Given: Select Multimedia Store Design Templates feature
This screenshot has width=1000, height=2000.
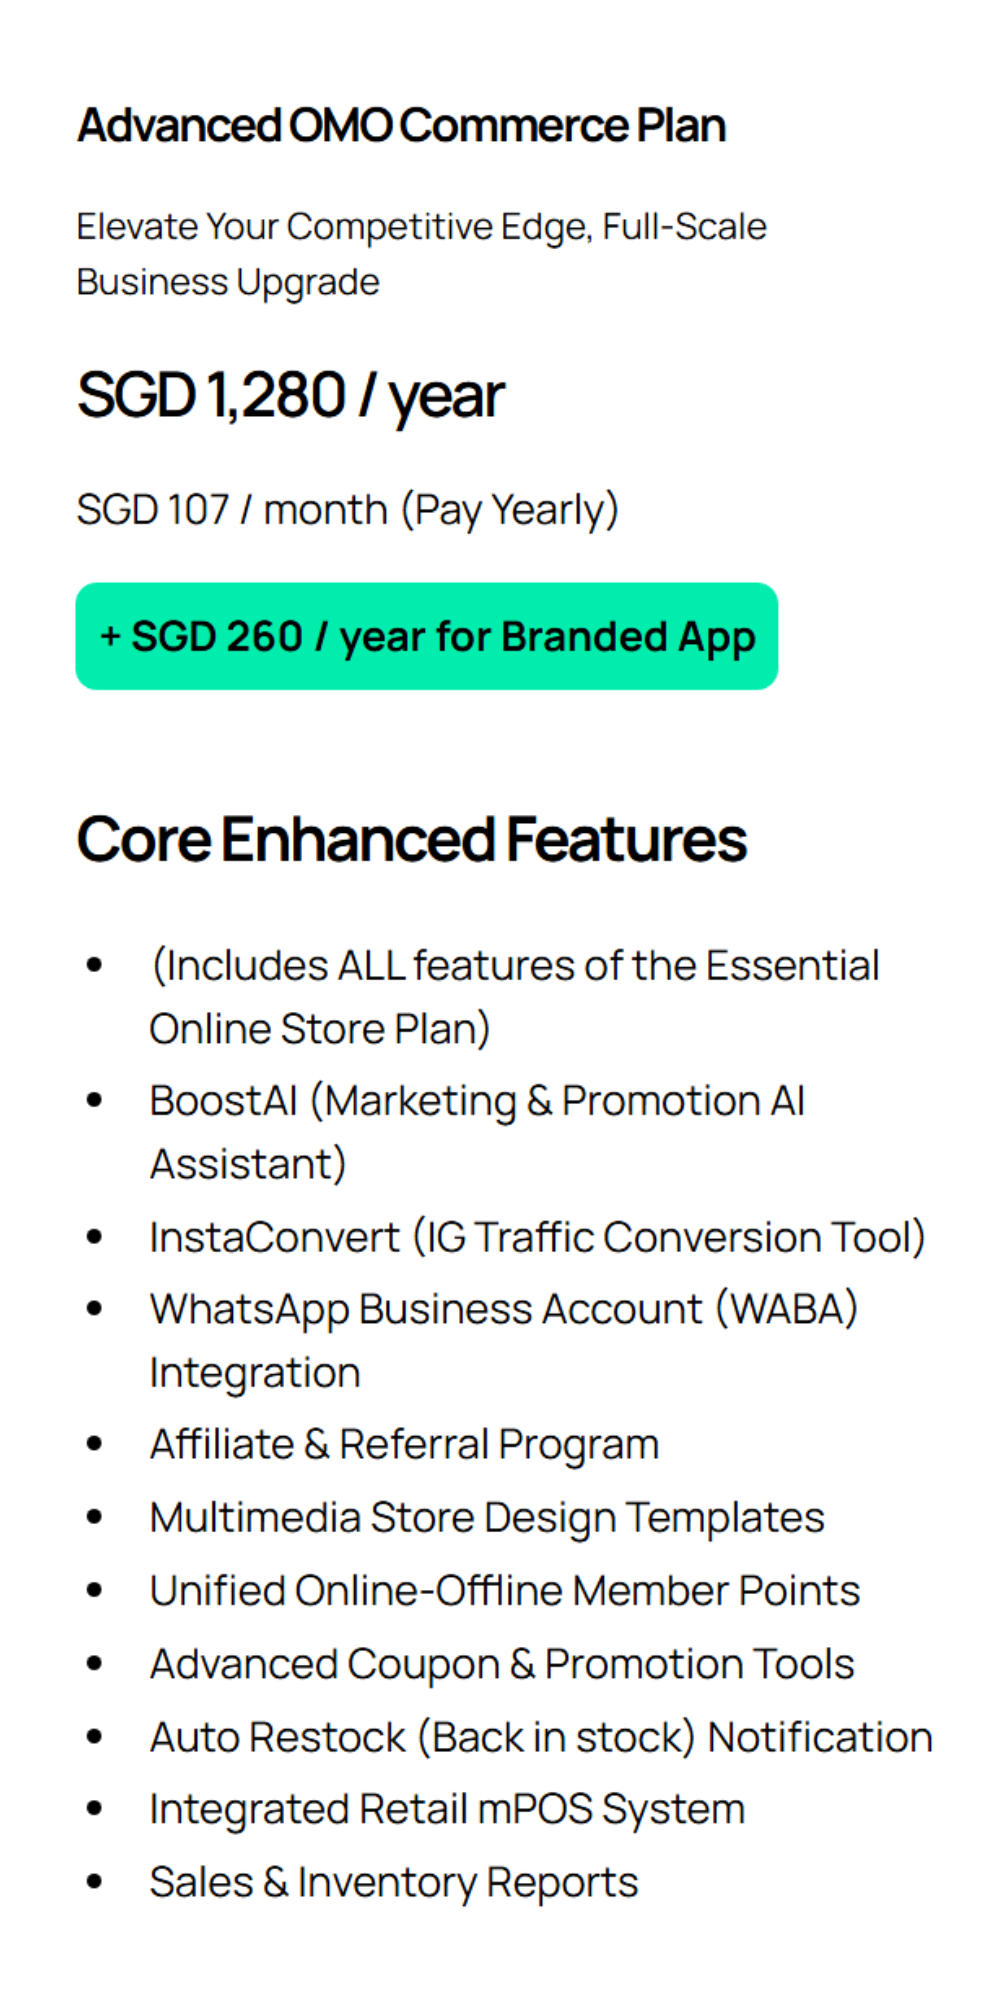Looking at the screenshot, I should (487, 1517).
